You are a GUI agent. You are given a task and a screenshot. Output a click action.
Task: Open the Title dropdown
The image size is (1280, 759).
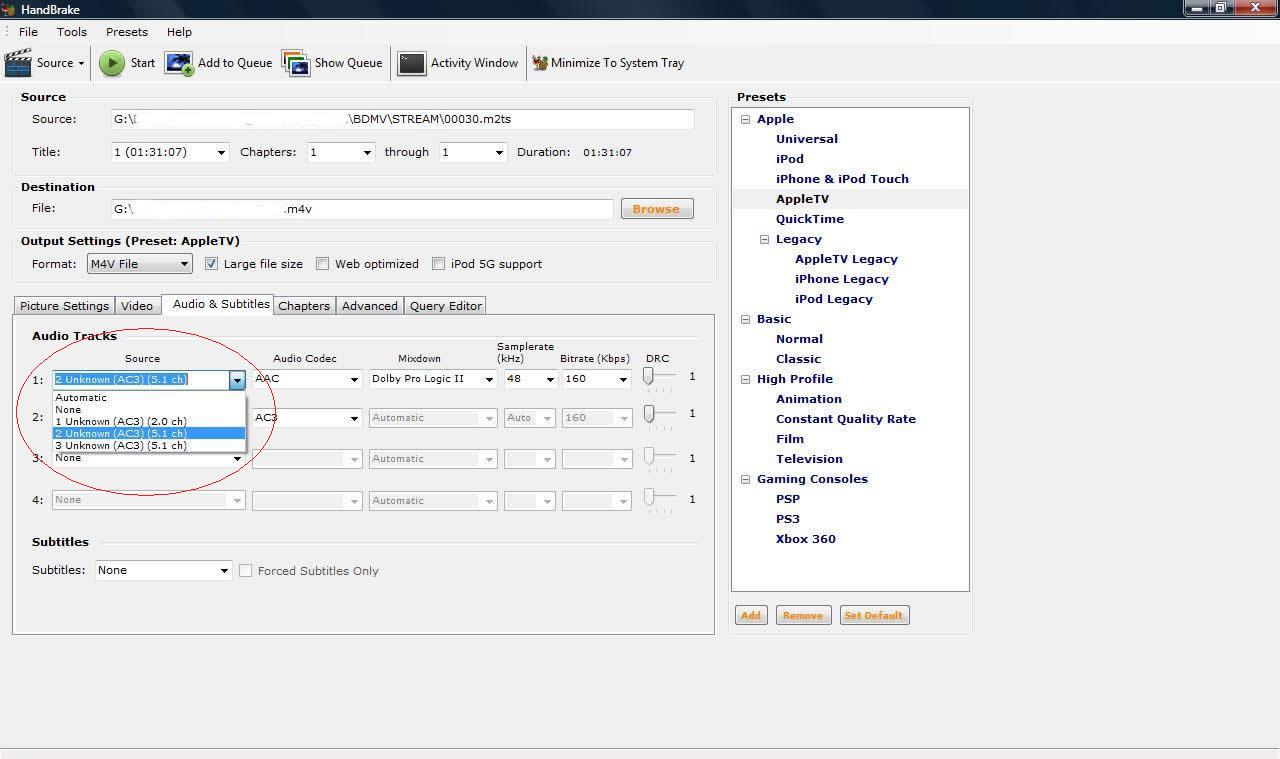[x=170, y=152]
